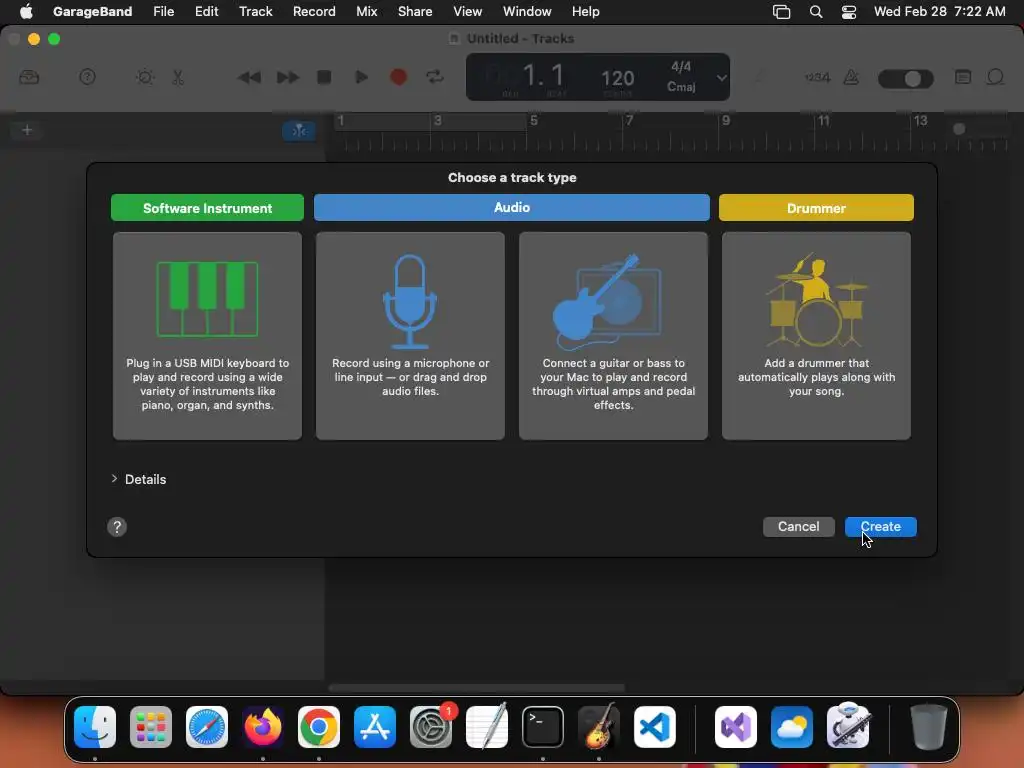Expand the Details disclosure arrow
The height and width of the screenshot is (768, 1024).
[114, 479]
